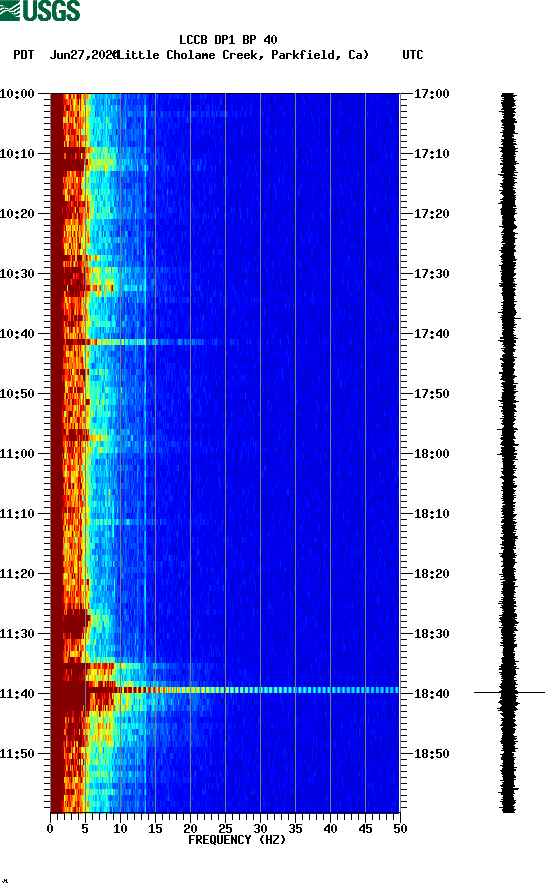552x892 pixels.
Task: Click the '17:20' UTC time label
Action: 431,214
